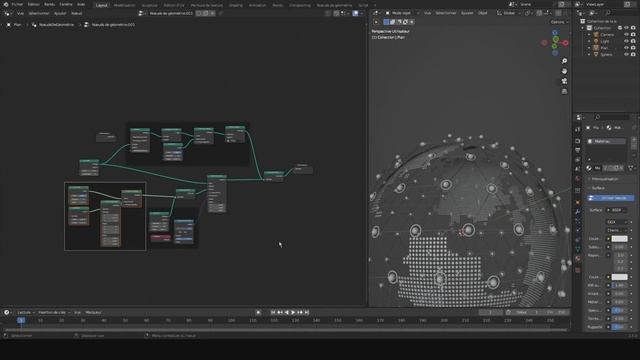Open the Aide menu
The image size is (640, 360).
click(x=81, y=4)
